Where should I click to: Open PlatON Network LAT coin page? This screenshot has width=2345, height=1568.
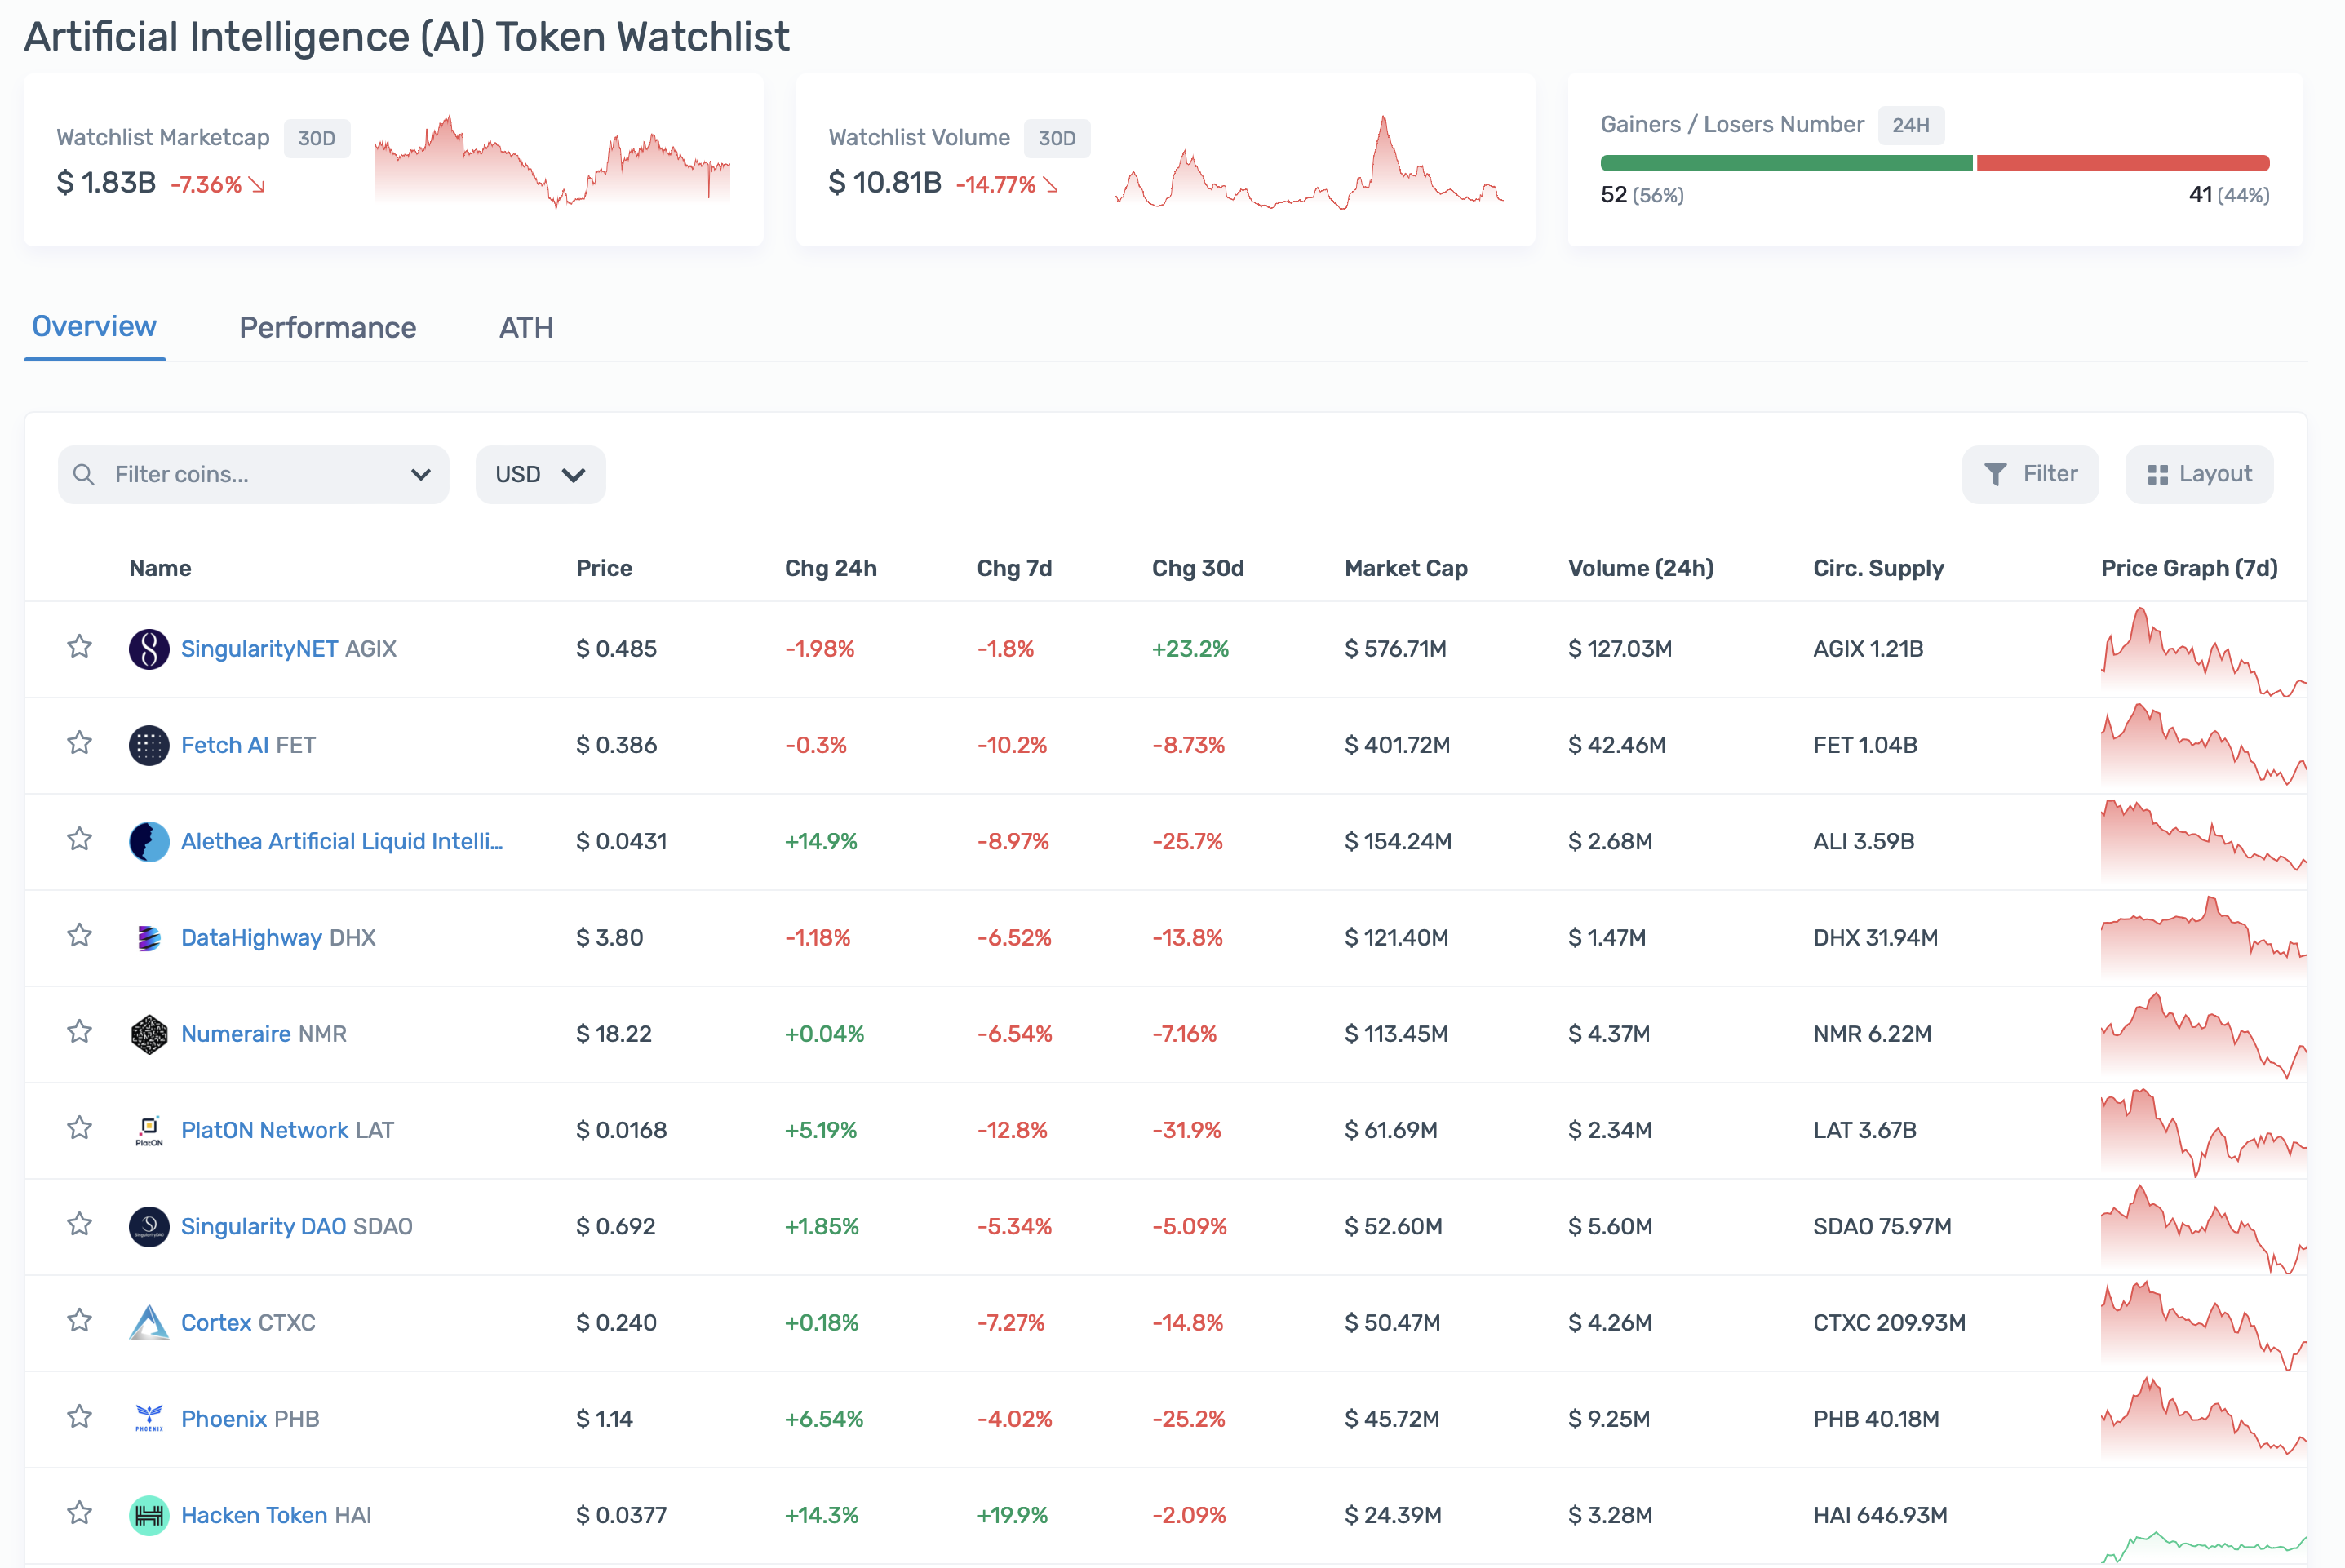pyautogui.click(x=287, y=1130)
